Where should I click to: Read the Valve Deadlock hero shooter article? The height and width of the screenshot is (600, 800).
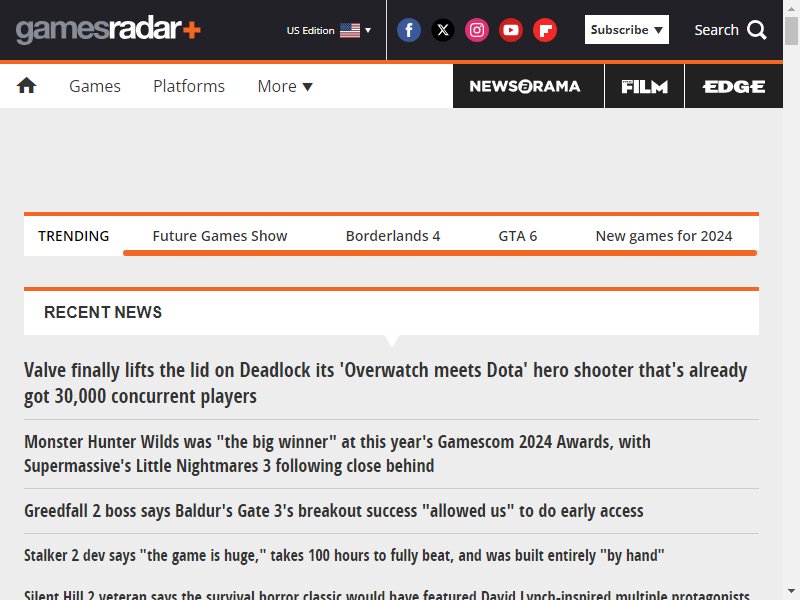coord(386,383)
